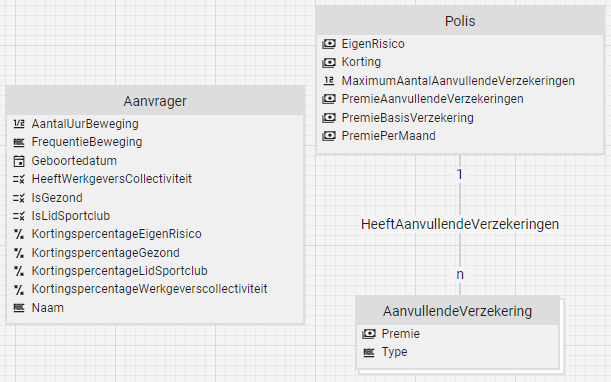Click the text icon next to Naam
The image size is (611, 382).
point(19,308)
